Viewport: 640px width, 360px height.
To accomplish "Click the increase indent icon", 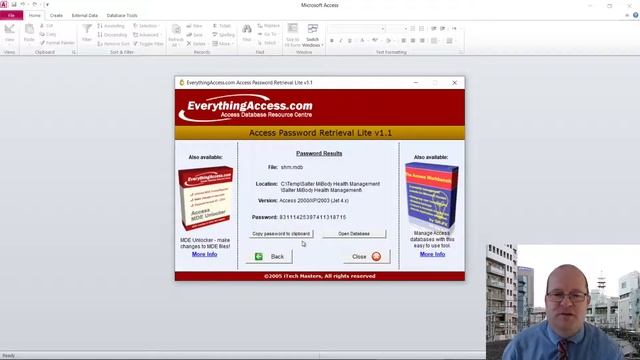I will pyautogui.click(x=442, y=29).
